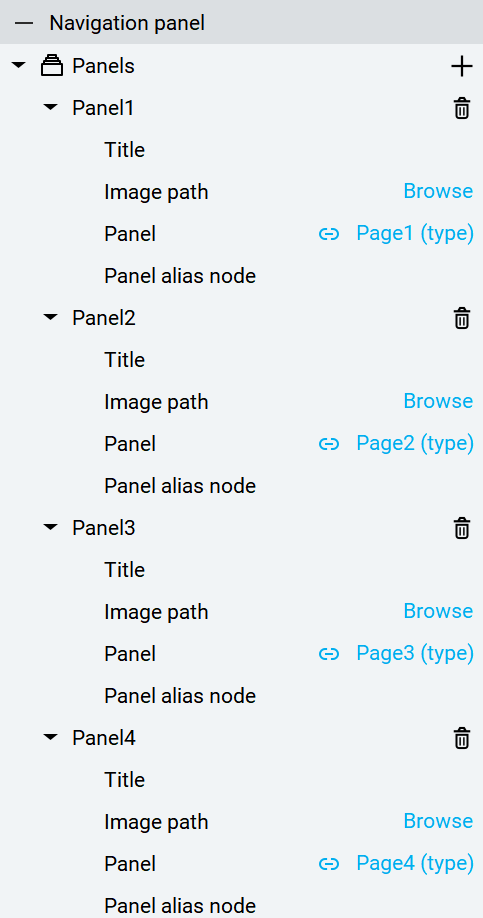The height and width of the screenshot is (918, 483).
Task: Delete Panel4 using its trash icon
Action: [x=462, y=738]
